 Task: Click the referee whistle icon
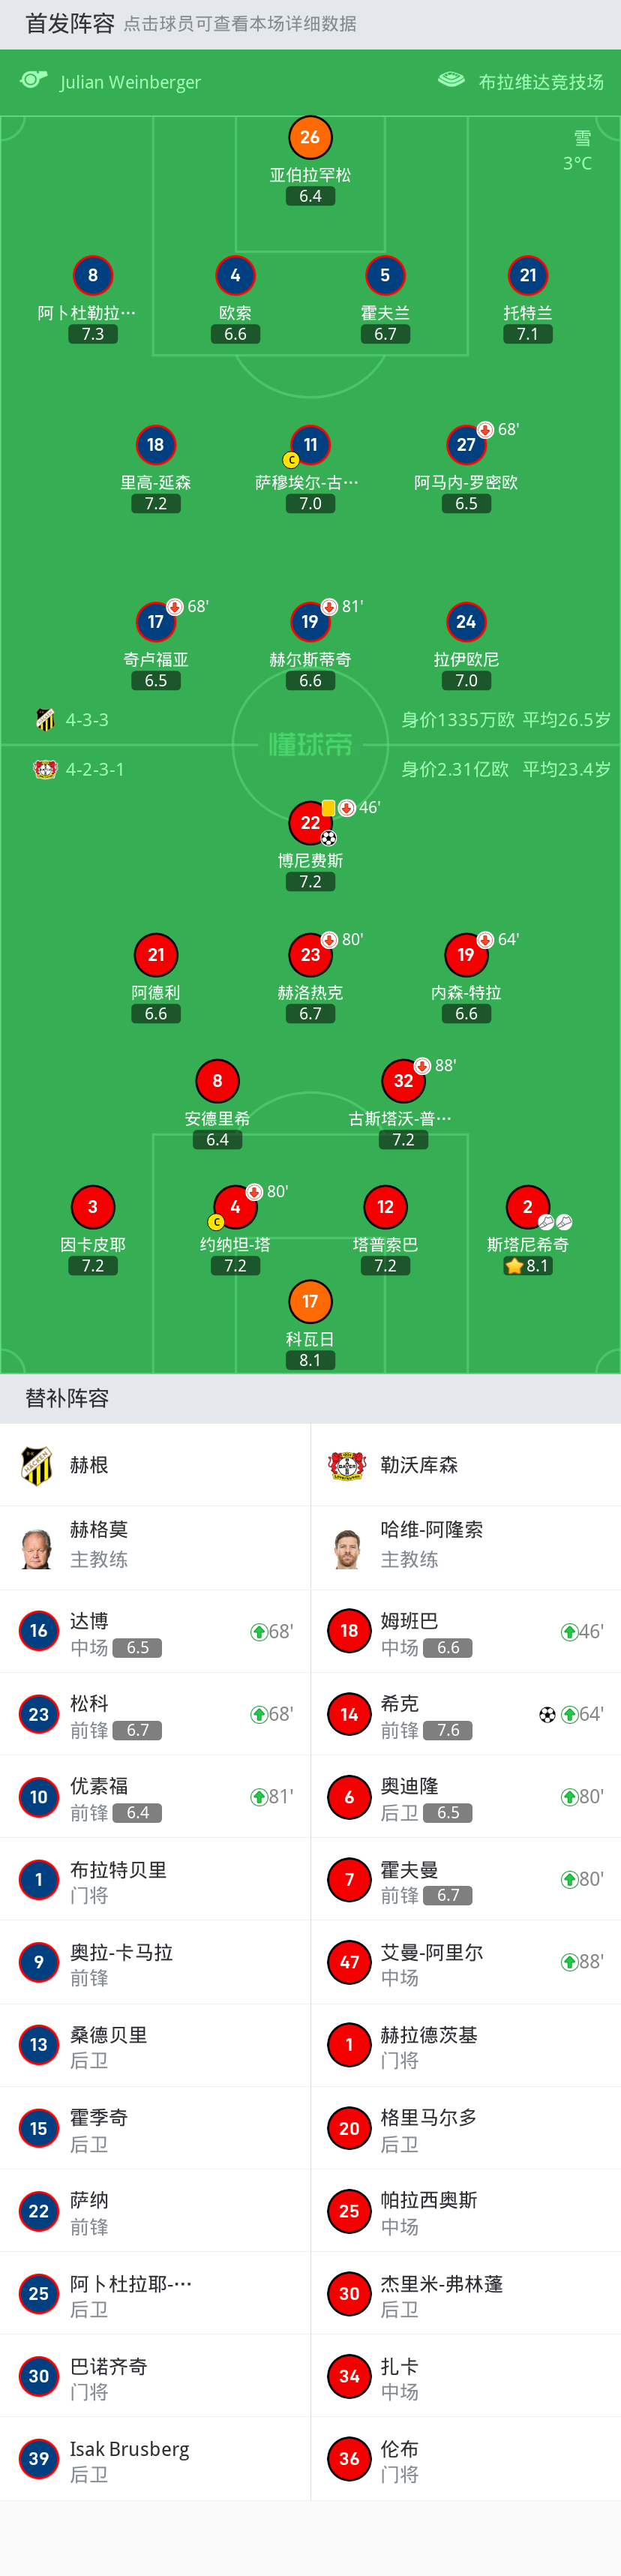[34, 80]
